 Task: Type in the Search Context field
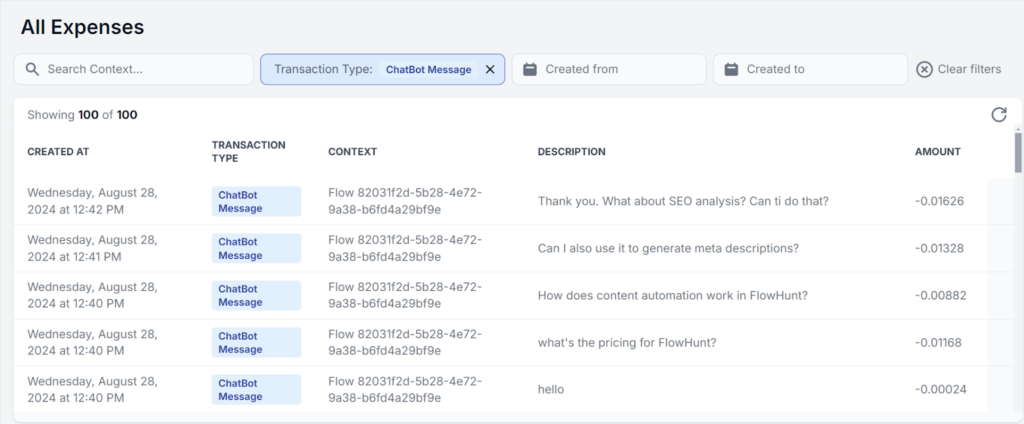tap(145, 70)
